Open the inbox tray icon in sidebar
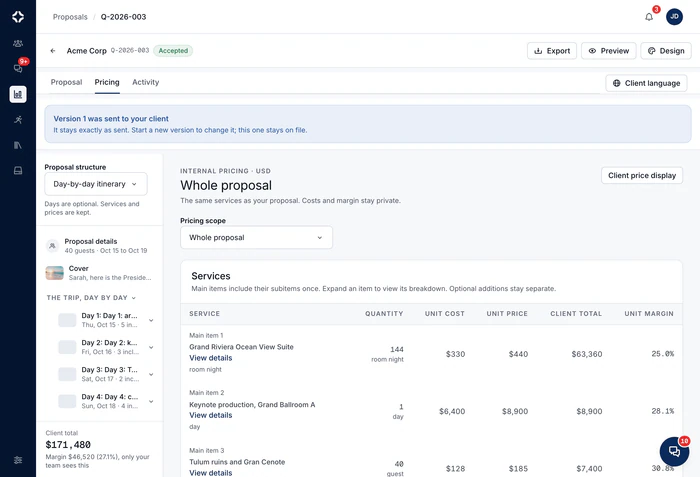The height and width of the screenshot is (477, 700). coord(18,171)
